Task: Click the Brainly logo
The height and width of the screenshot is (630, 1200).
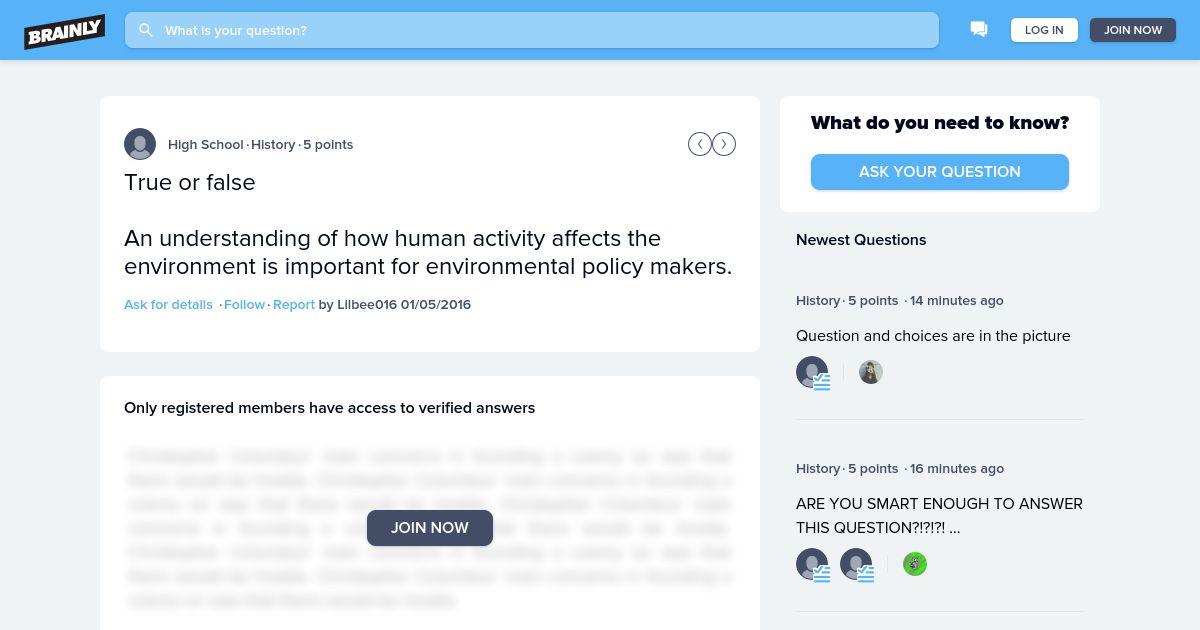Action: 65,31
